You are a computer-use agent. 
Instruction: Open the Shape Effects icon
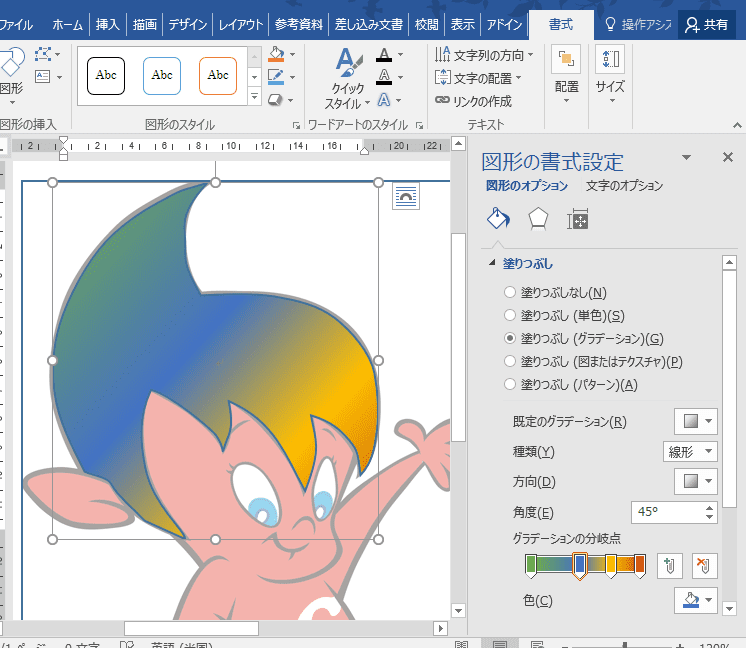tap(276, 100)
